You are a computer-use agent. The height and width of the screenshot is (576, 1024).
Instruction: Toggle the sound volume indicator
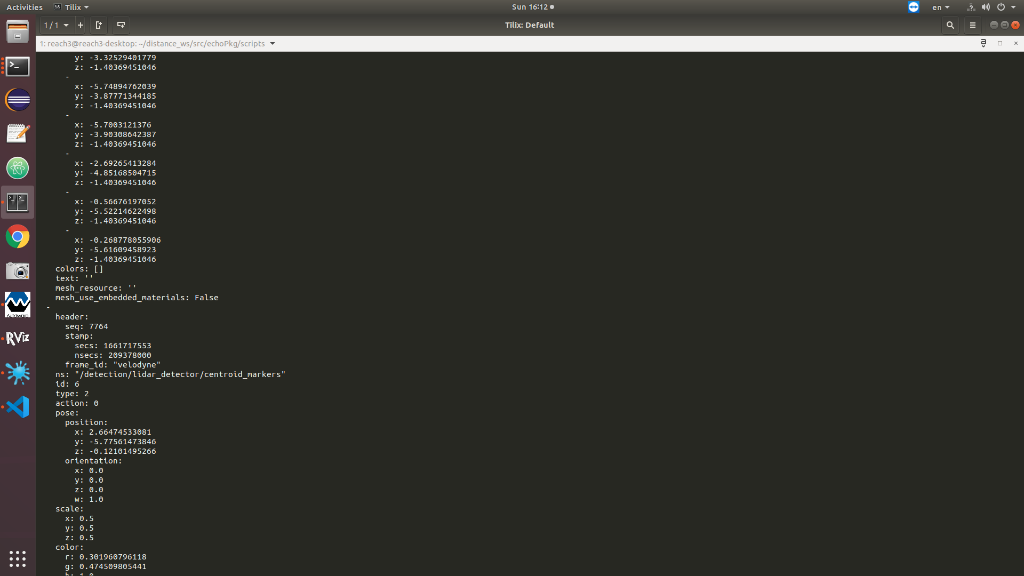tap(985, 7)
